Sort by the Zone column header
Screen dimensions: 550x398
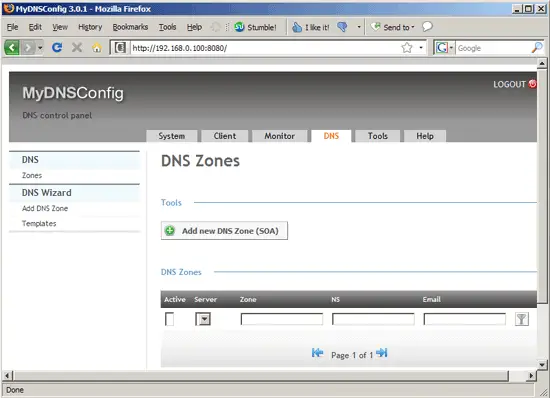[248, 299]
